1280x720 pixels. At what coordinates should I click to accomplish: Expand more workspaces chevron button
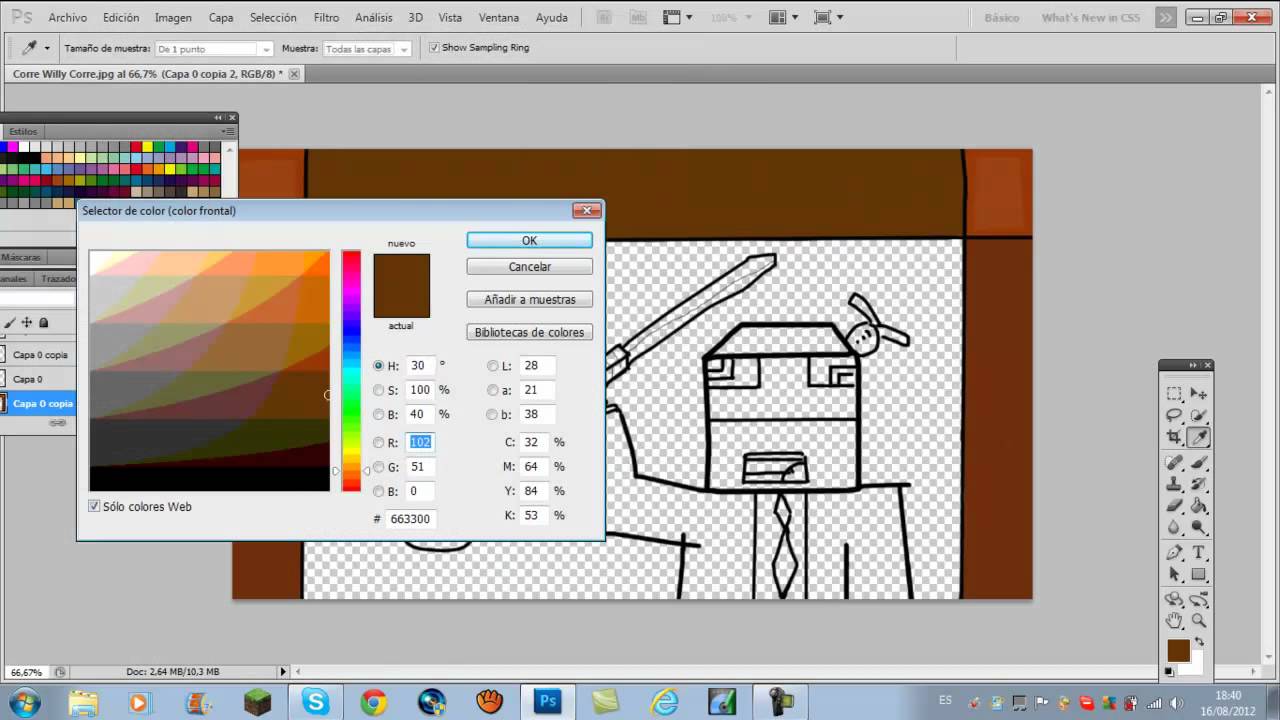(1165, 17)
